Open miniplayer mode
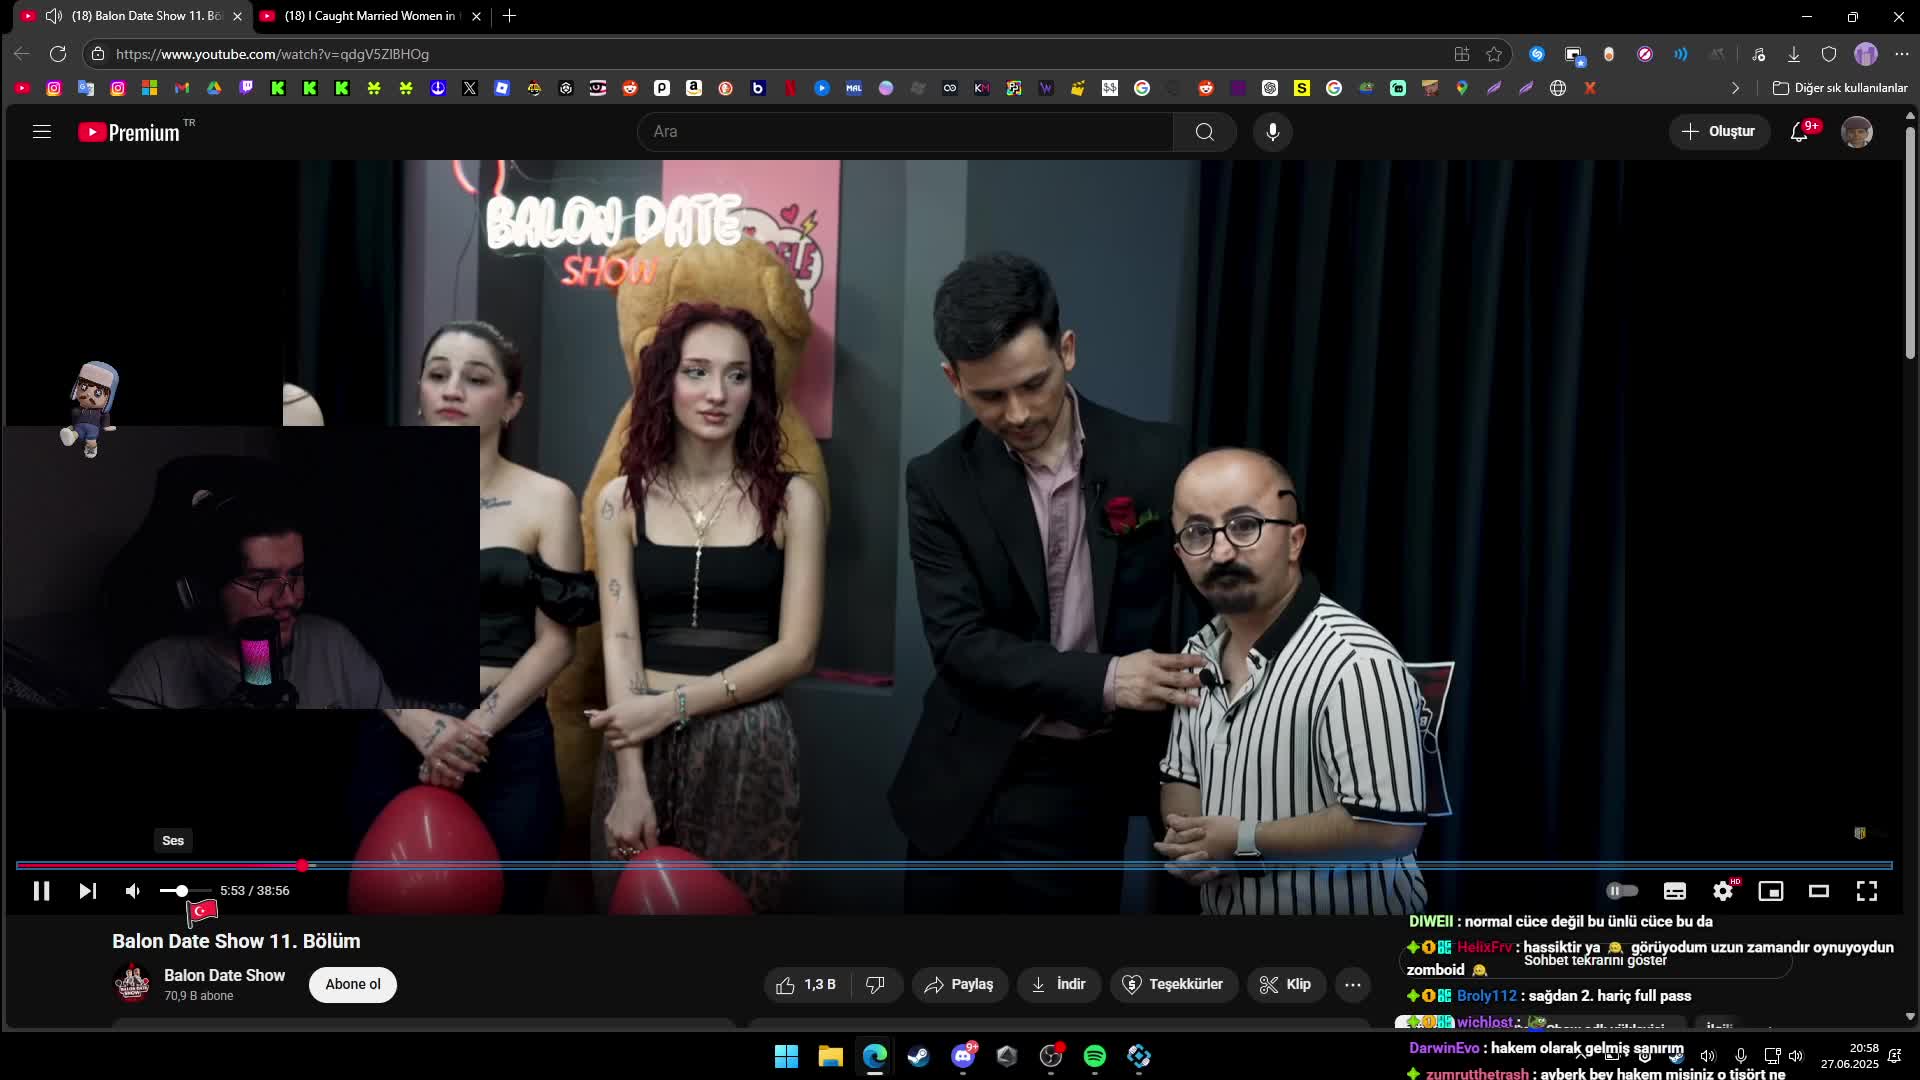Image resolution: width=1920 pixels, height=1080 pixels. (x=1770, y=891)
